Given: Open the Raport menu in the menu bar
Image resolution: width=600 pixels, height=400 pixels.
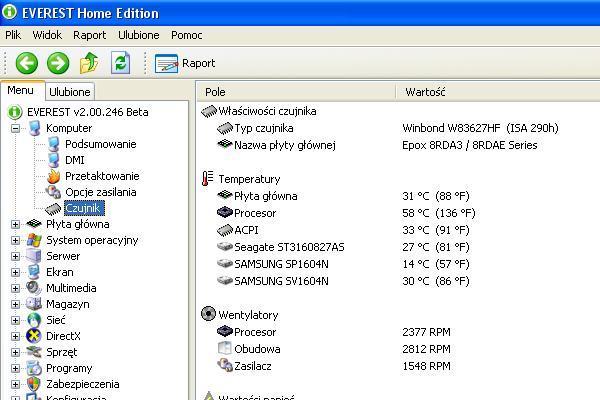Looking at the screenshot, I should point(90,35).
